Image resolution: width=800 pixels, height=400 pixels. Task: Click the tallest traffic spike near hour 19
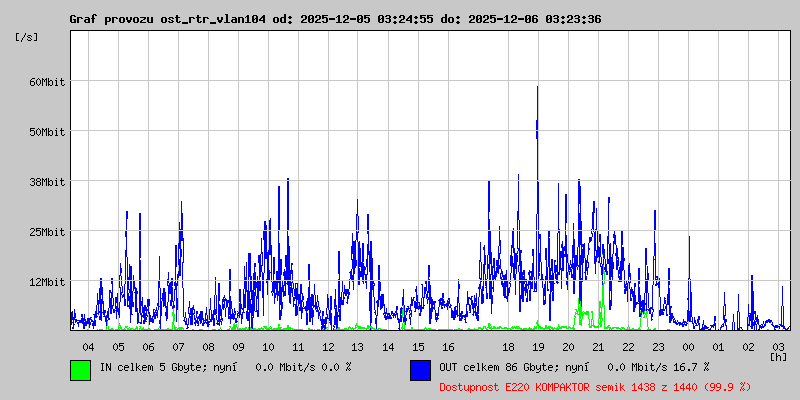(538, 90)
